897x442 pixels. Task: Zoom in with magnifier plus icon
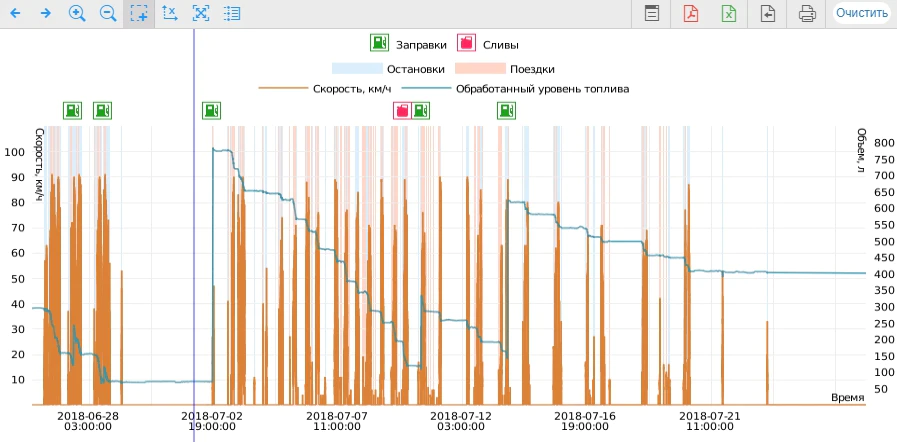(77, 13)
